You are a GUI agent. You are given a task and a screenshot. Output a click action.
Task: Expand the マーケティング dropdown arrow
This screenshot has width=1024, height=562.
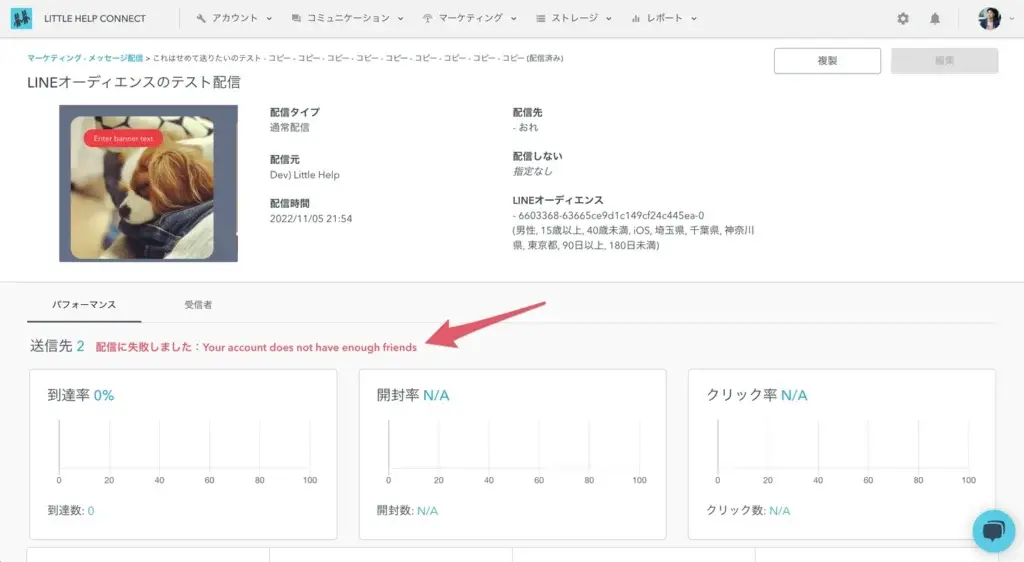513,19
